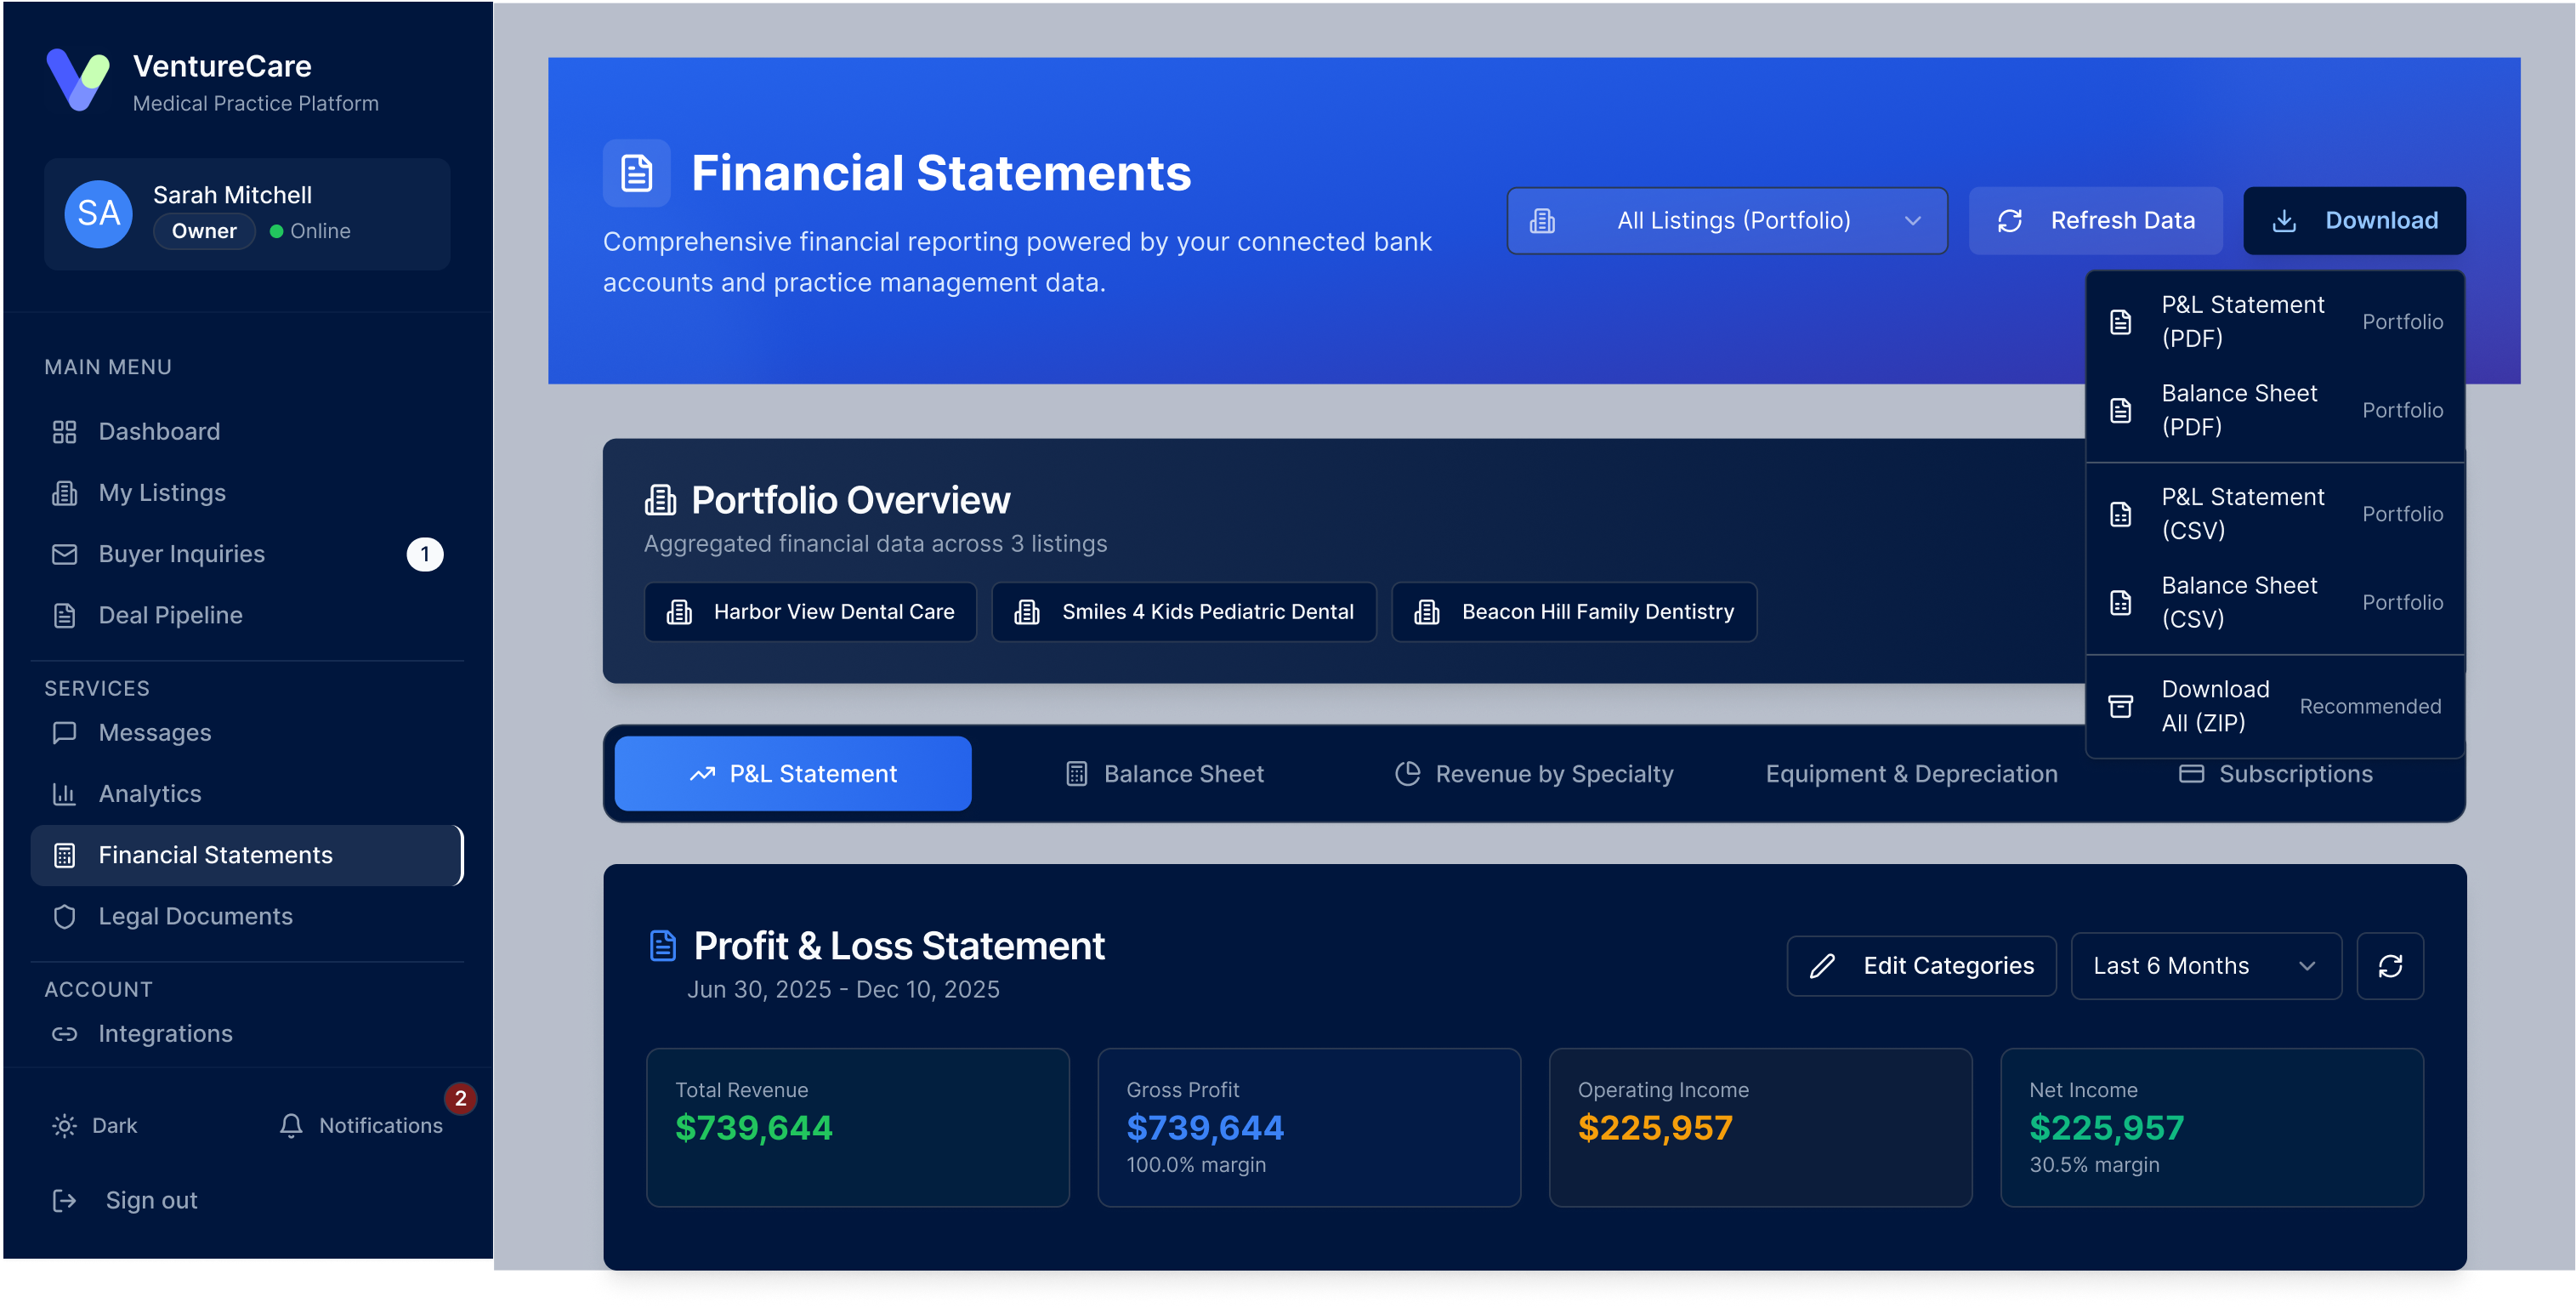The width and height of the screenshot is (2576, 1308).
Task: Switch to the Balance Sheet tab
Action: pos(1164,774)
